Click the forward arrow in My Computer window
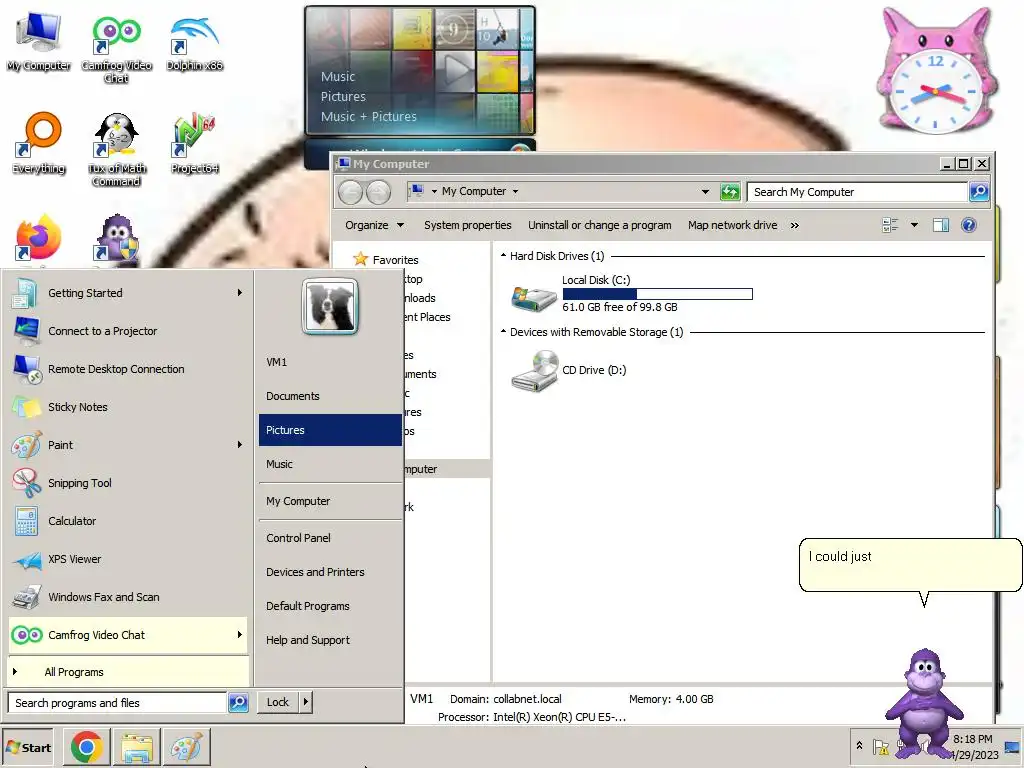This screenshot has height=768, width=1024. (x=378, y=192)
